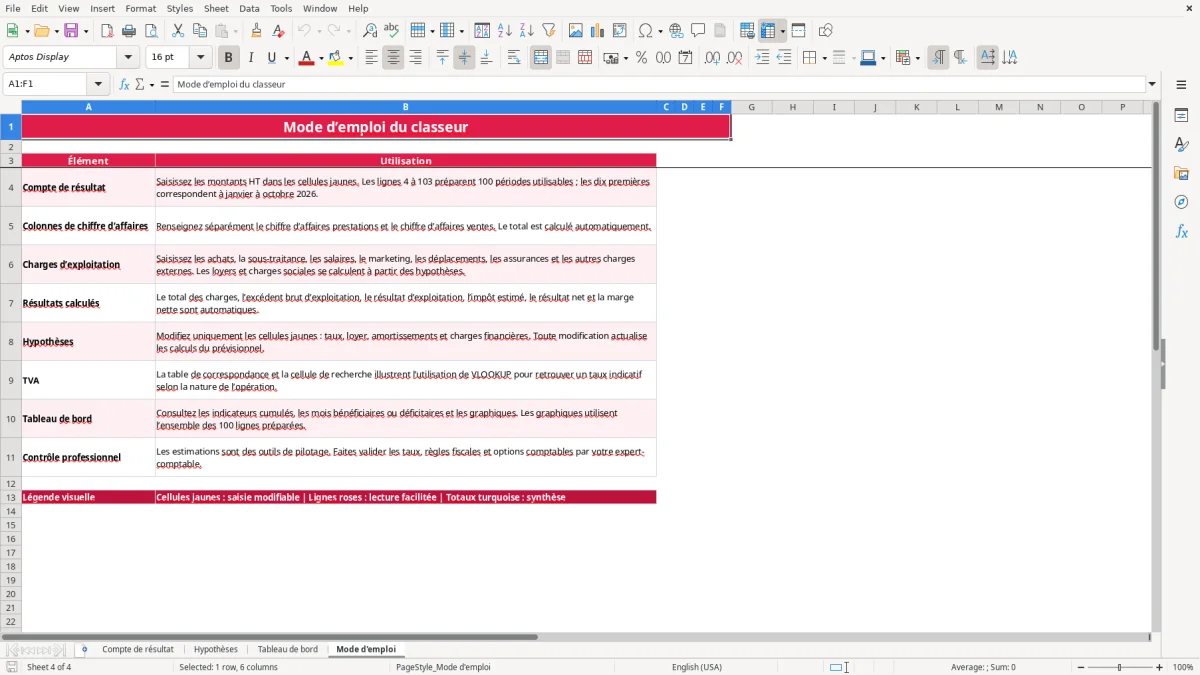Switch to Compte de résultat sheet tab

click(x=138, y=649)
